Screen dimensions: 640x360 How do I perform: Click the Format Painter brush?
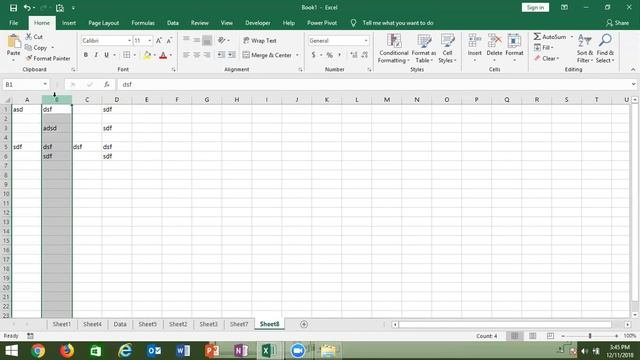[x=29, y=58]
